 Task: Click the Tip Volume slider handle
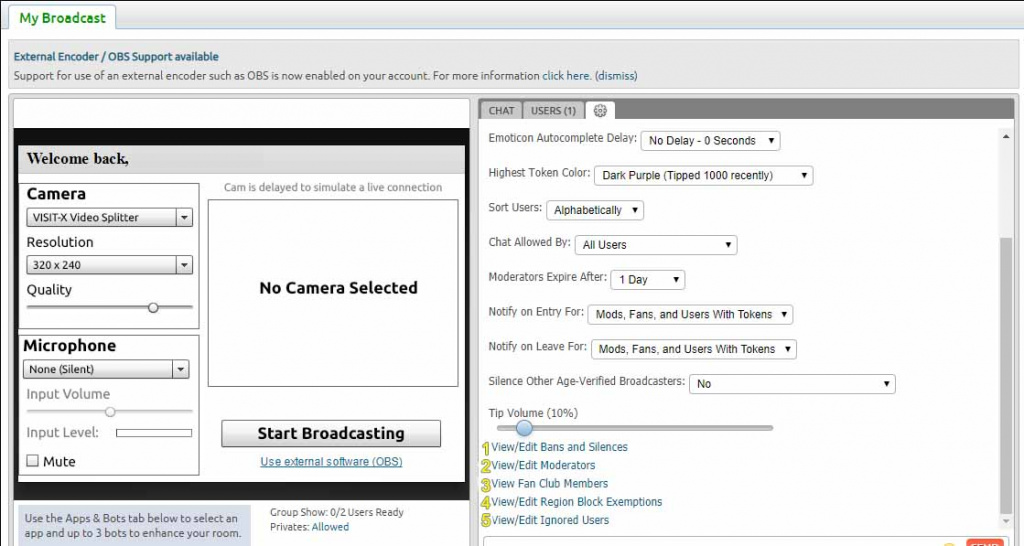click(524, 428)
